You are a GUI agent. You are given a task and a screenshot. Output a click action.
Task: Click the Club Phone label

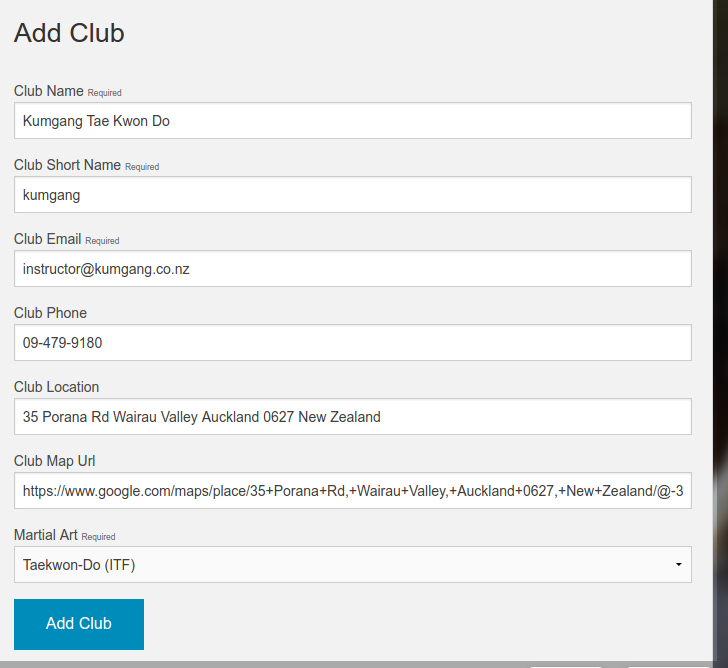[50, 313]
